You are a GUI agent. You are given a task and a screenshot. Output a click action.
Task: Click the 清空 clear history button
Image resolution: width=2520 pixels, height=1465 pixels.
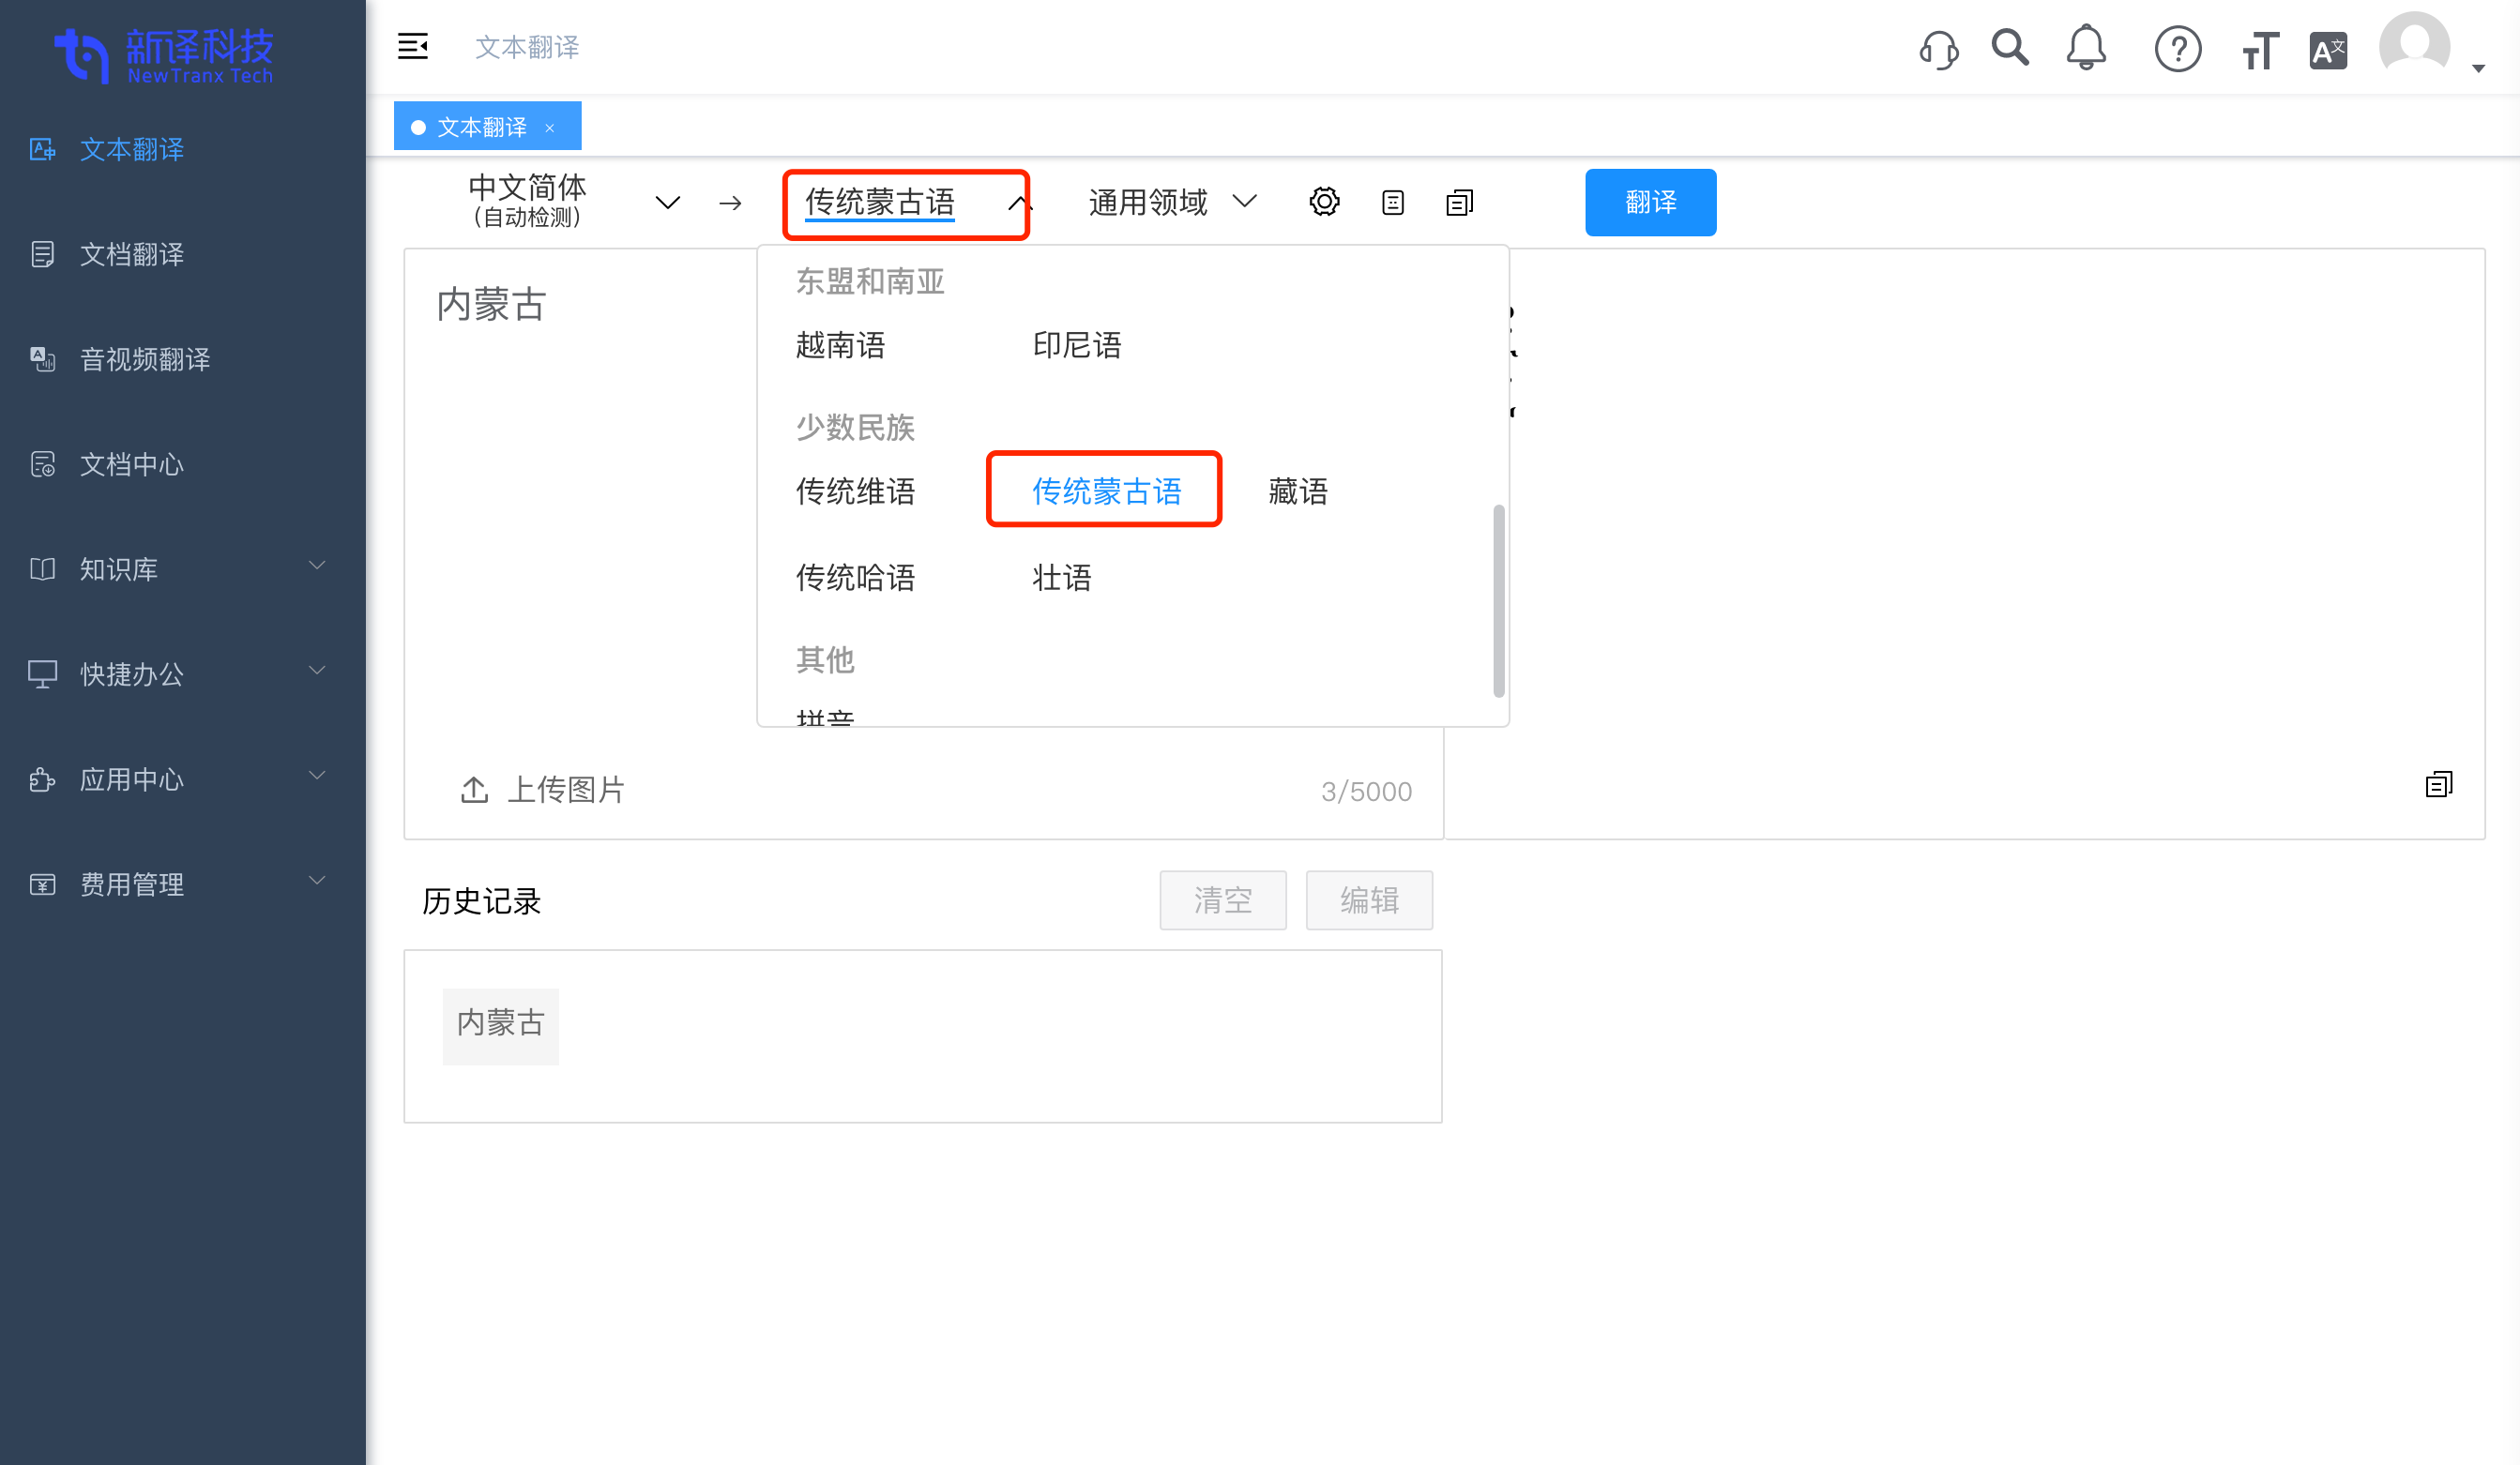click(x=1222, y=899)
